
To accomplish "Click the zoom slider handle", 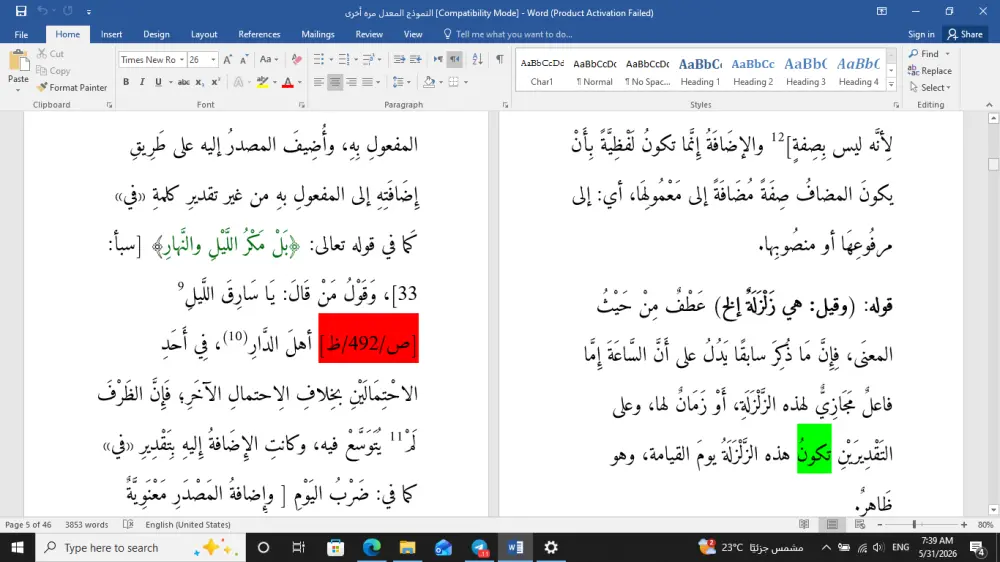I will [914, 524].
